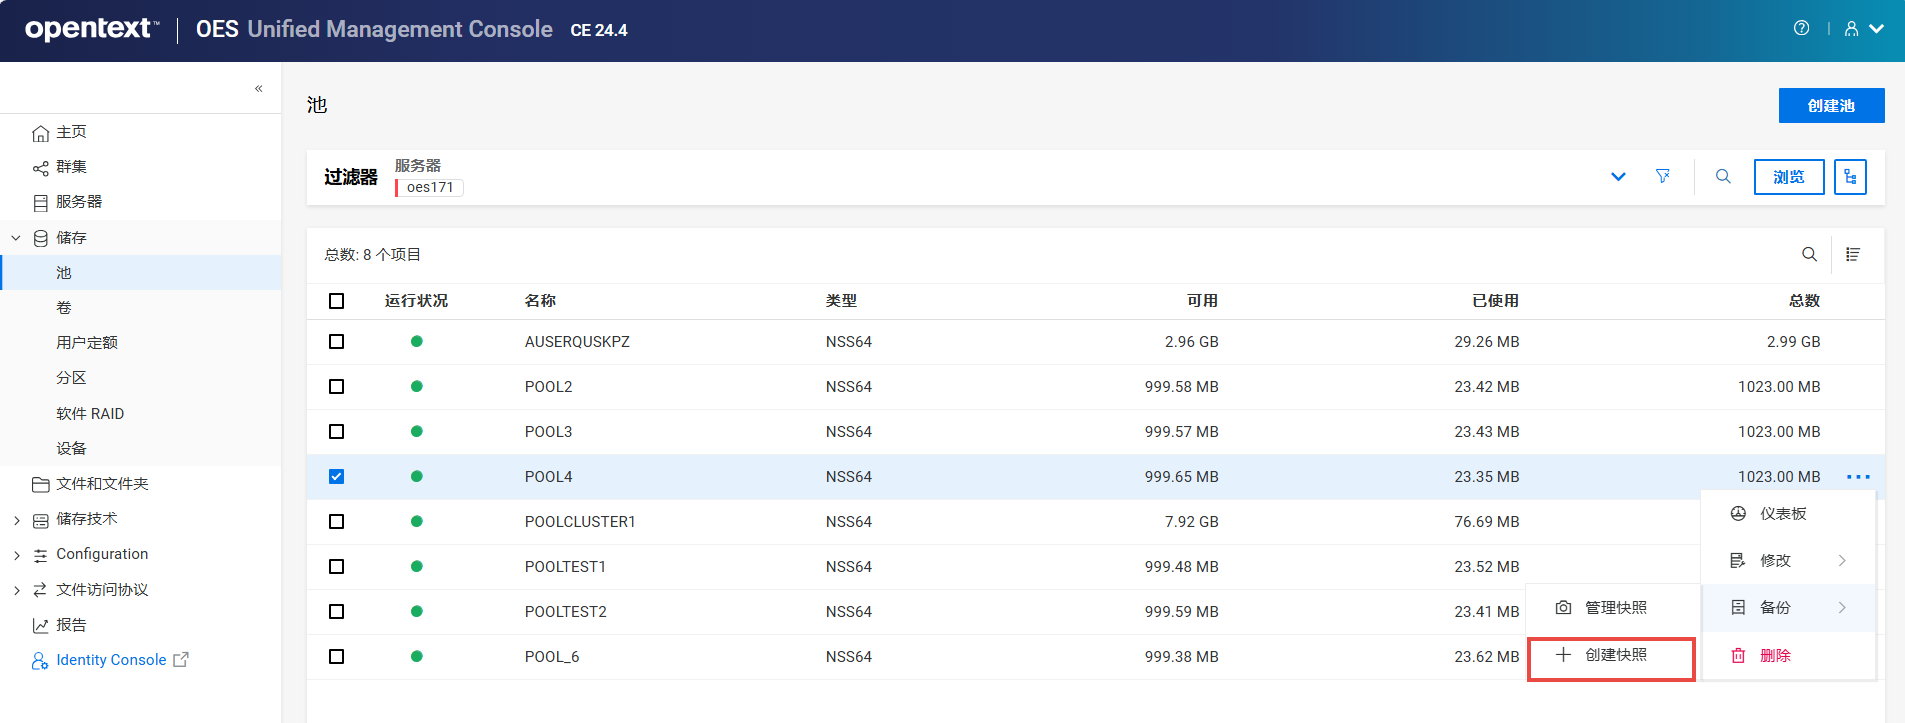Image resolution: width=1905 pixels, height=723 pixels.
Task: Go to 用户定额 in the sidebar
Action: (87, 343)
